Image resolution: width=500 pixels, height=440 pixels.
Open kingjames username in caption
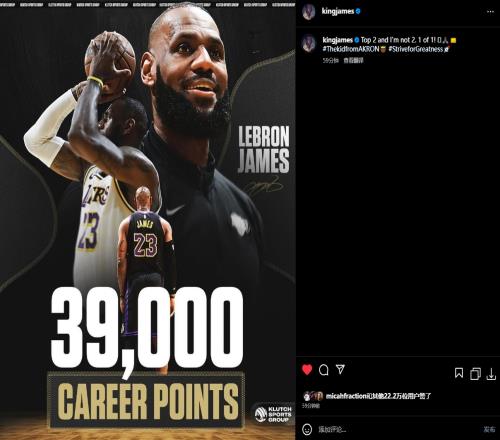(338, 40)
